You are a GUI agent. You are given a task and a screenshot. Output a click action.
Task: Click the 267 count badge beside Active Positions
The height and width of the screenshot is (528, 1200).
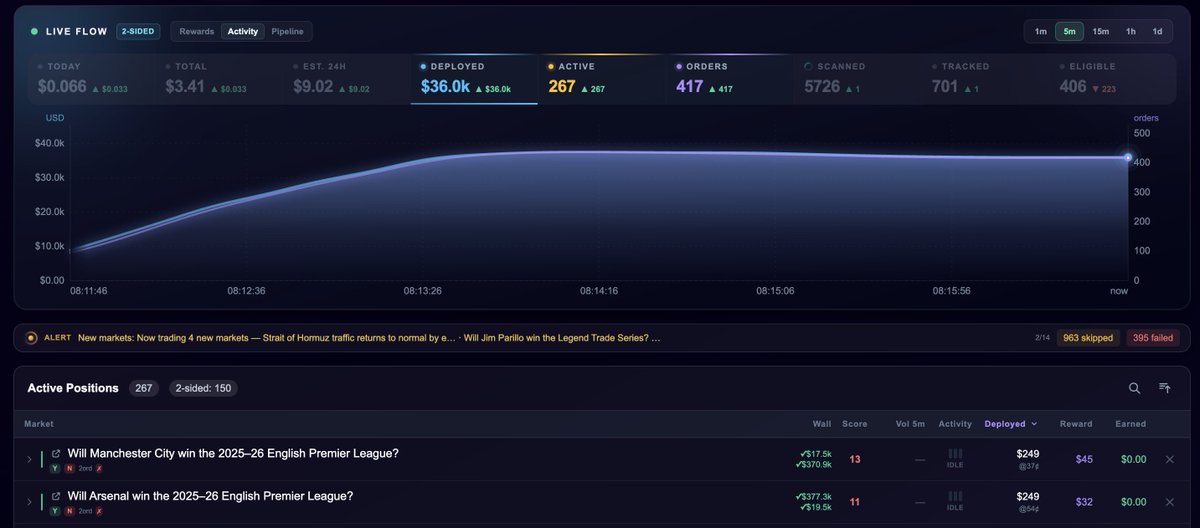click(144, 388)
